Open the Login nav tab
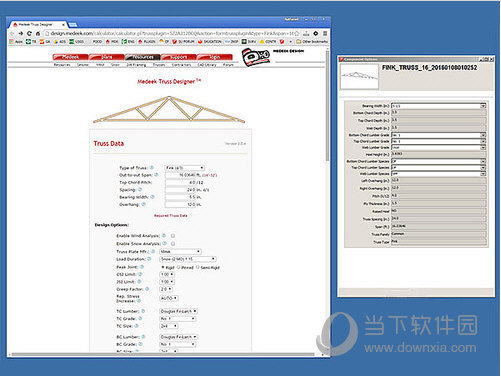This screenshot has height=377, width=501. (215, 57)
